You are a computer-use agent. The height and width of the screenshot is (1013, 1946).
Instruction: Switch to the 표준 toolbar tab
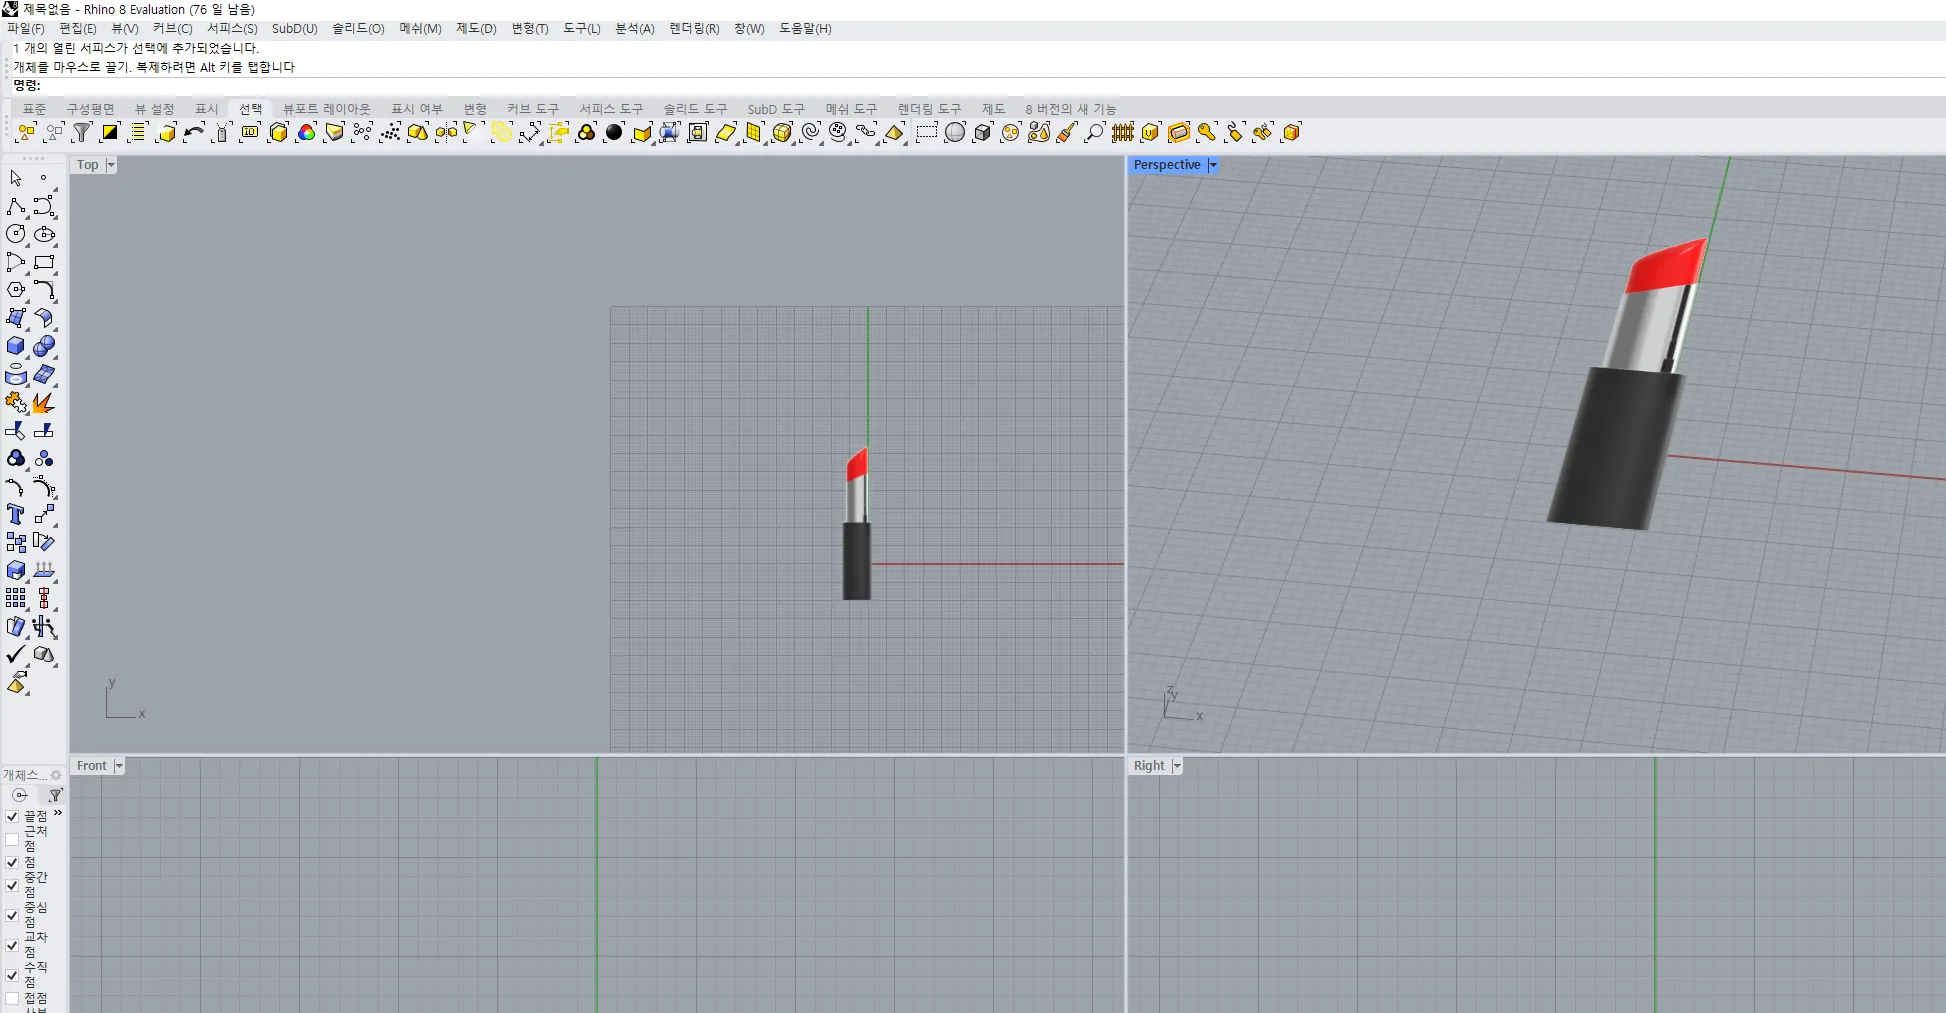point(34,109)
